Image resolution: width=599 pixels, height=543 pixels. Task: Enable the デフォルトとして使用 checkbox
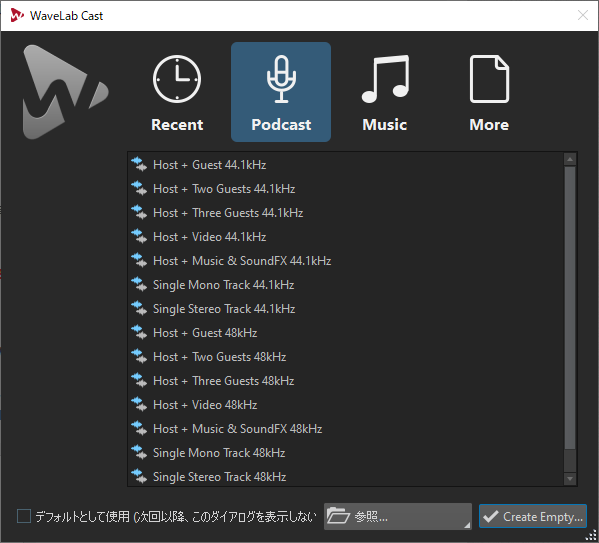24,516
